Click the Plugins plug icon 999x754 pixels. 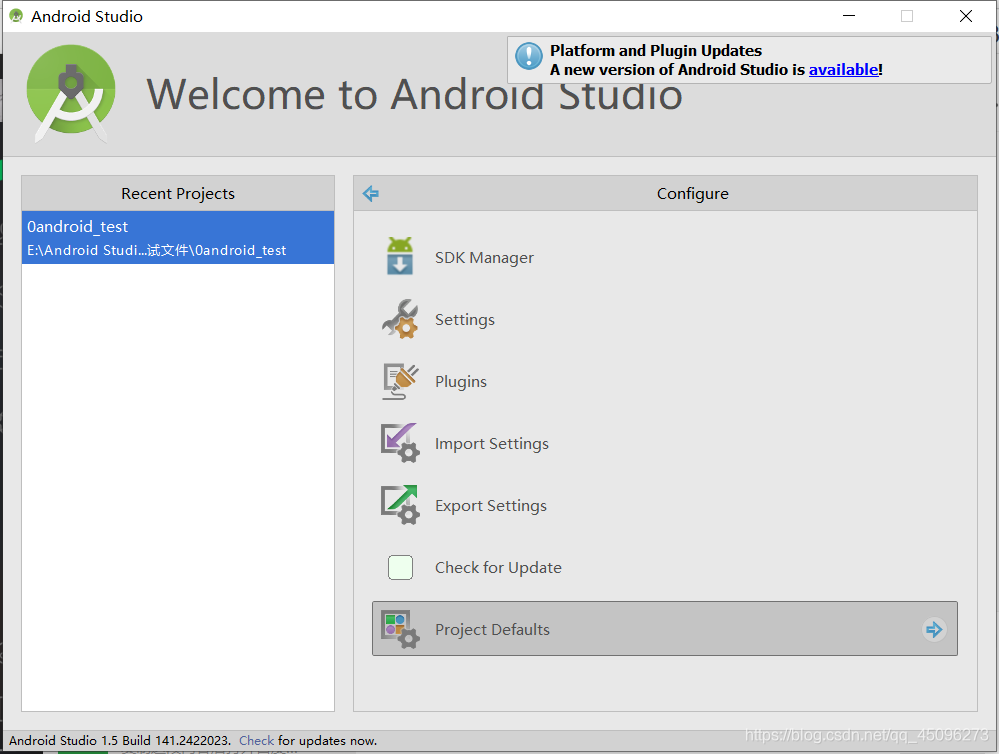tap(400, 381)
